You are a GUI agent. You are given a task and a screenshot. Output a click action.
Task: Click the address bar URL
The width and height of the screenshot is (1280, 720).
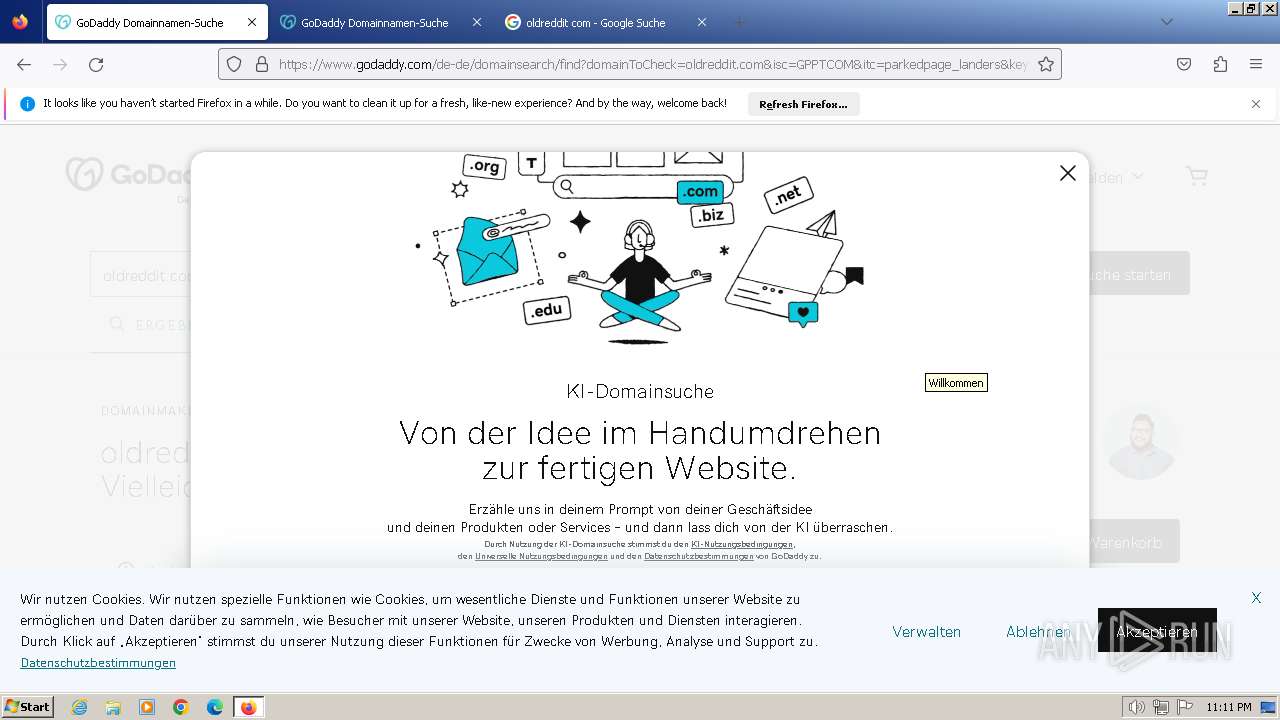pos(652,64)
